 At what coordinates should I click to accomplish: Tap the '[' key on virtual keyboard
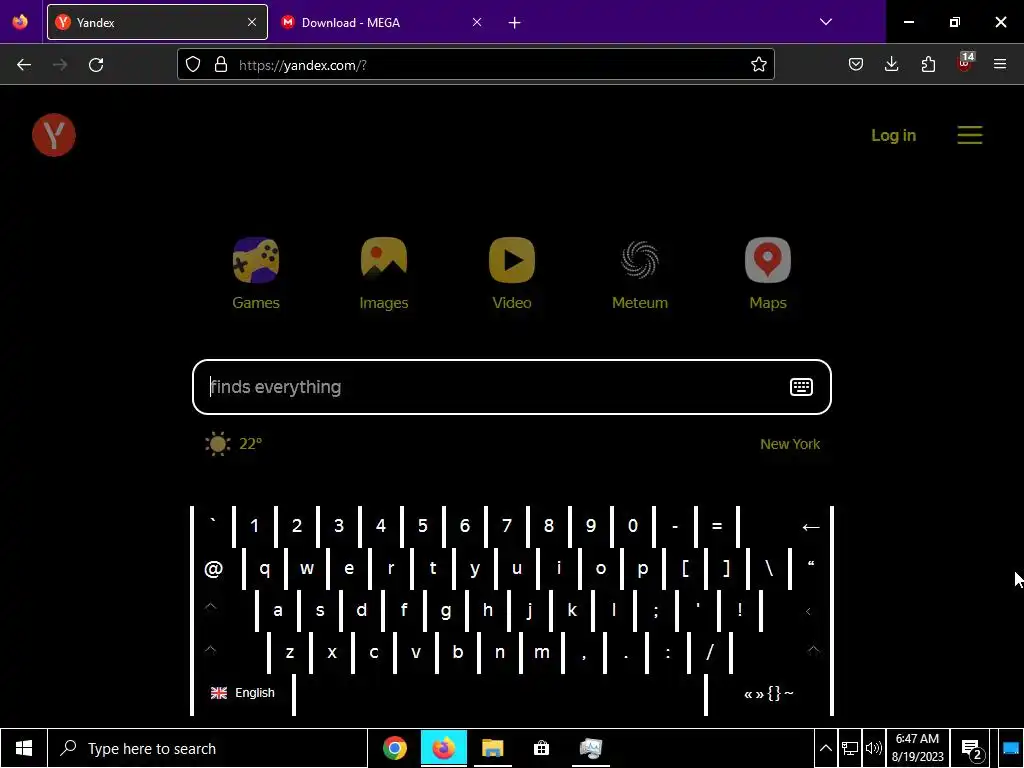point(685,568)
